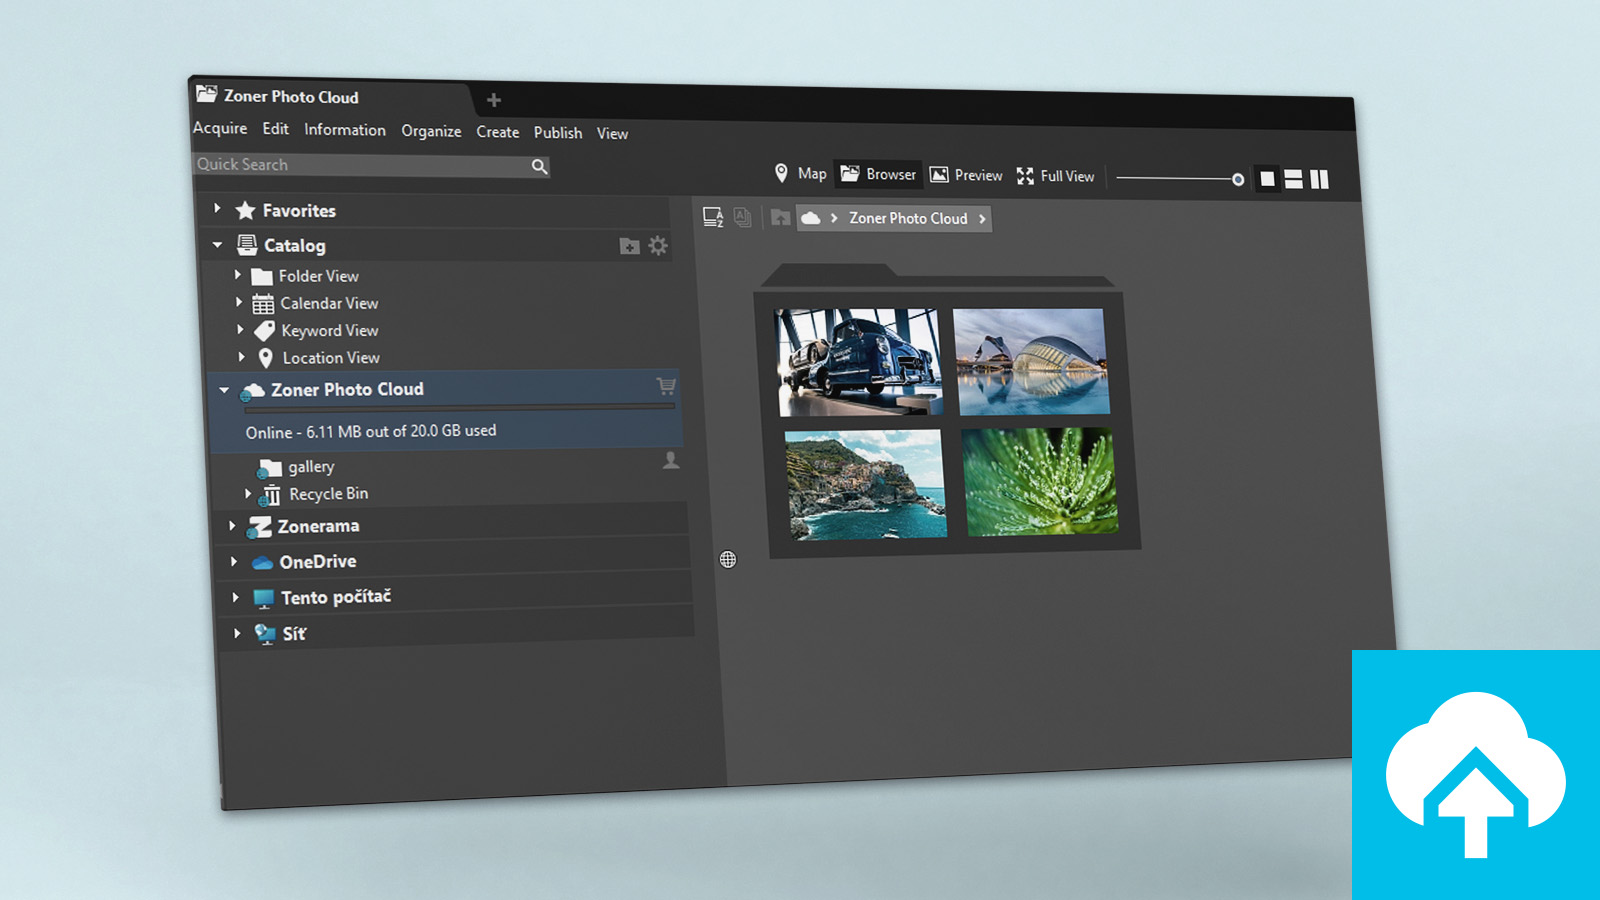Click the Catalog add folder icon
The height and width of the screenshot is (900, 1600).
click(x=629, y=246)
